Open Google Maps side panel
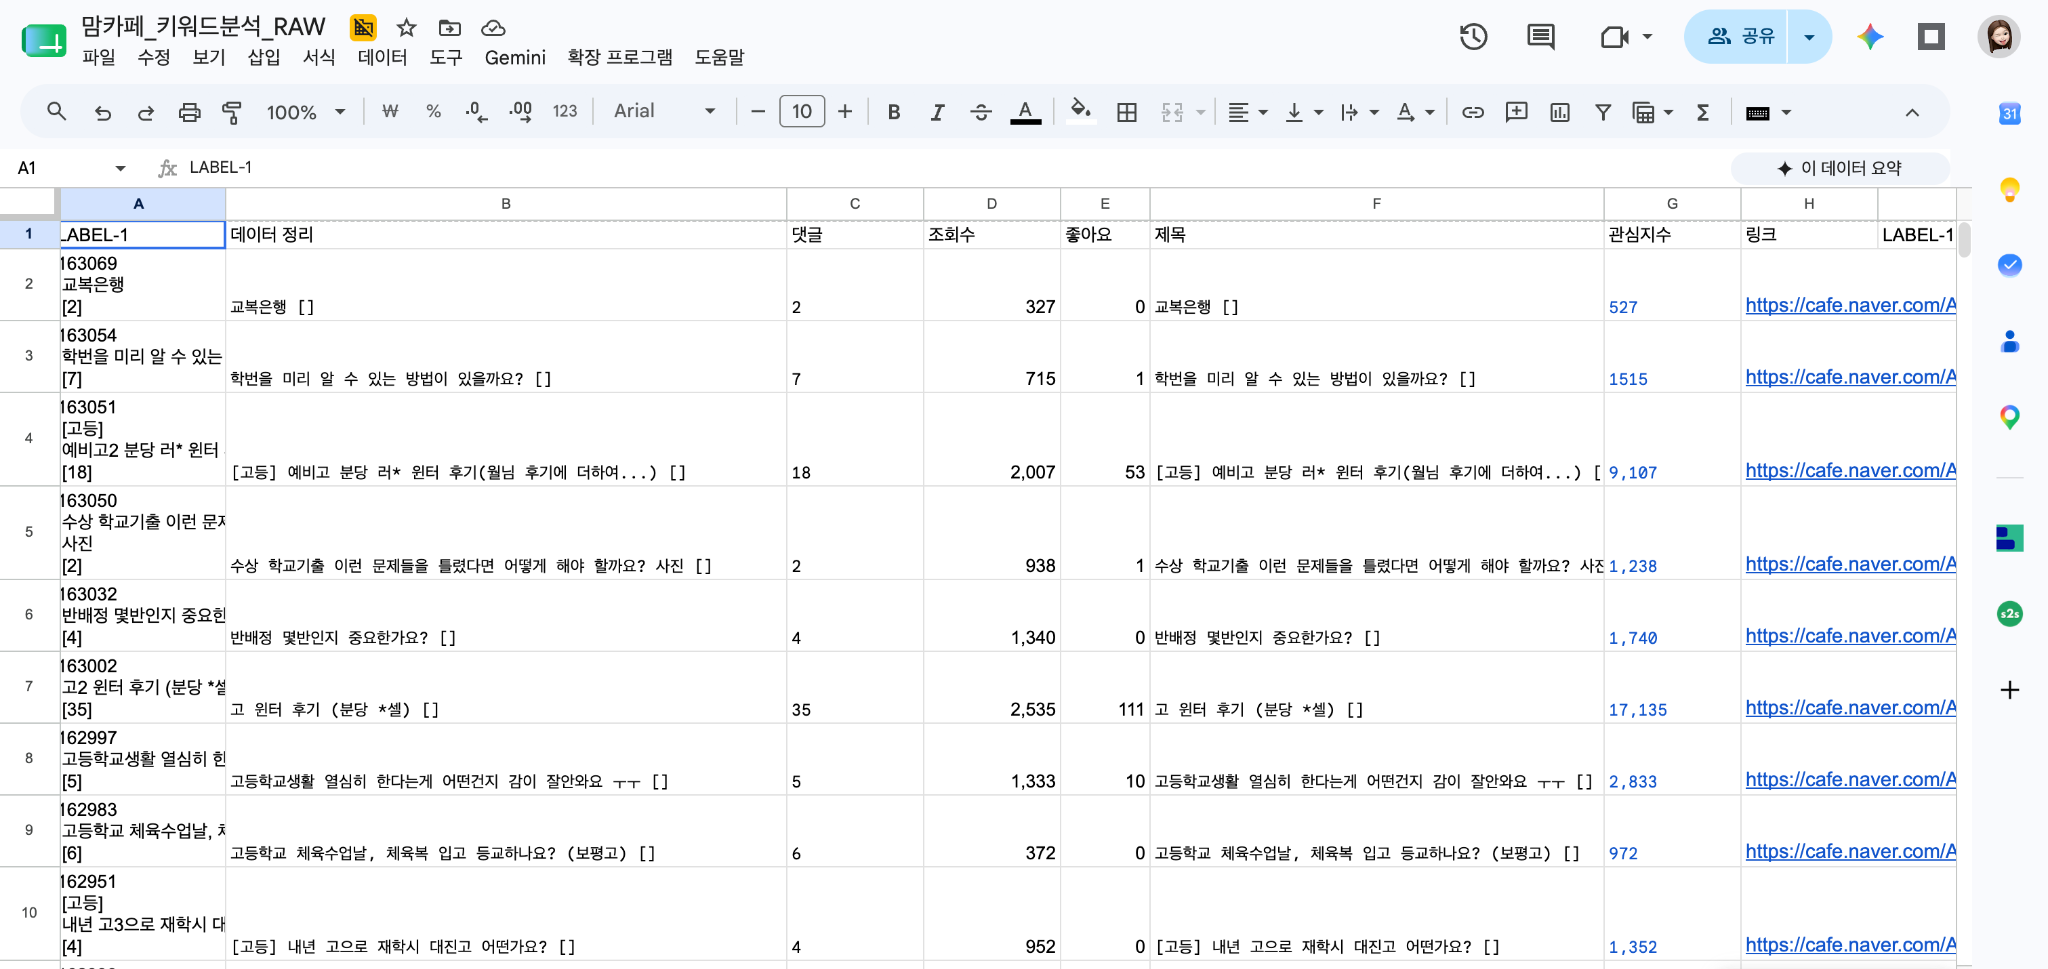 (x=2010, y=417)
